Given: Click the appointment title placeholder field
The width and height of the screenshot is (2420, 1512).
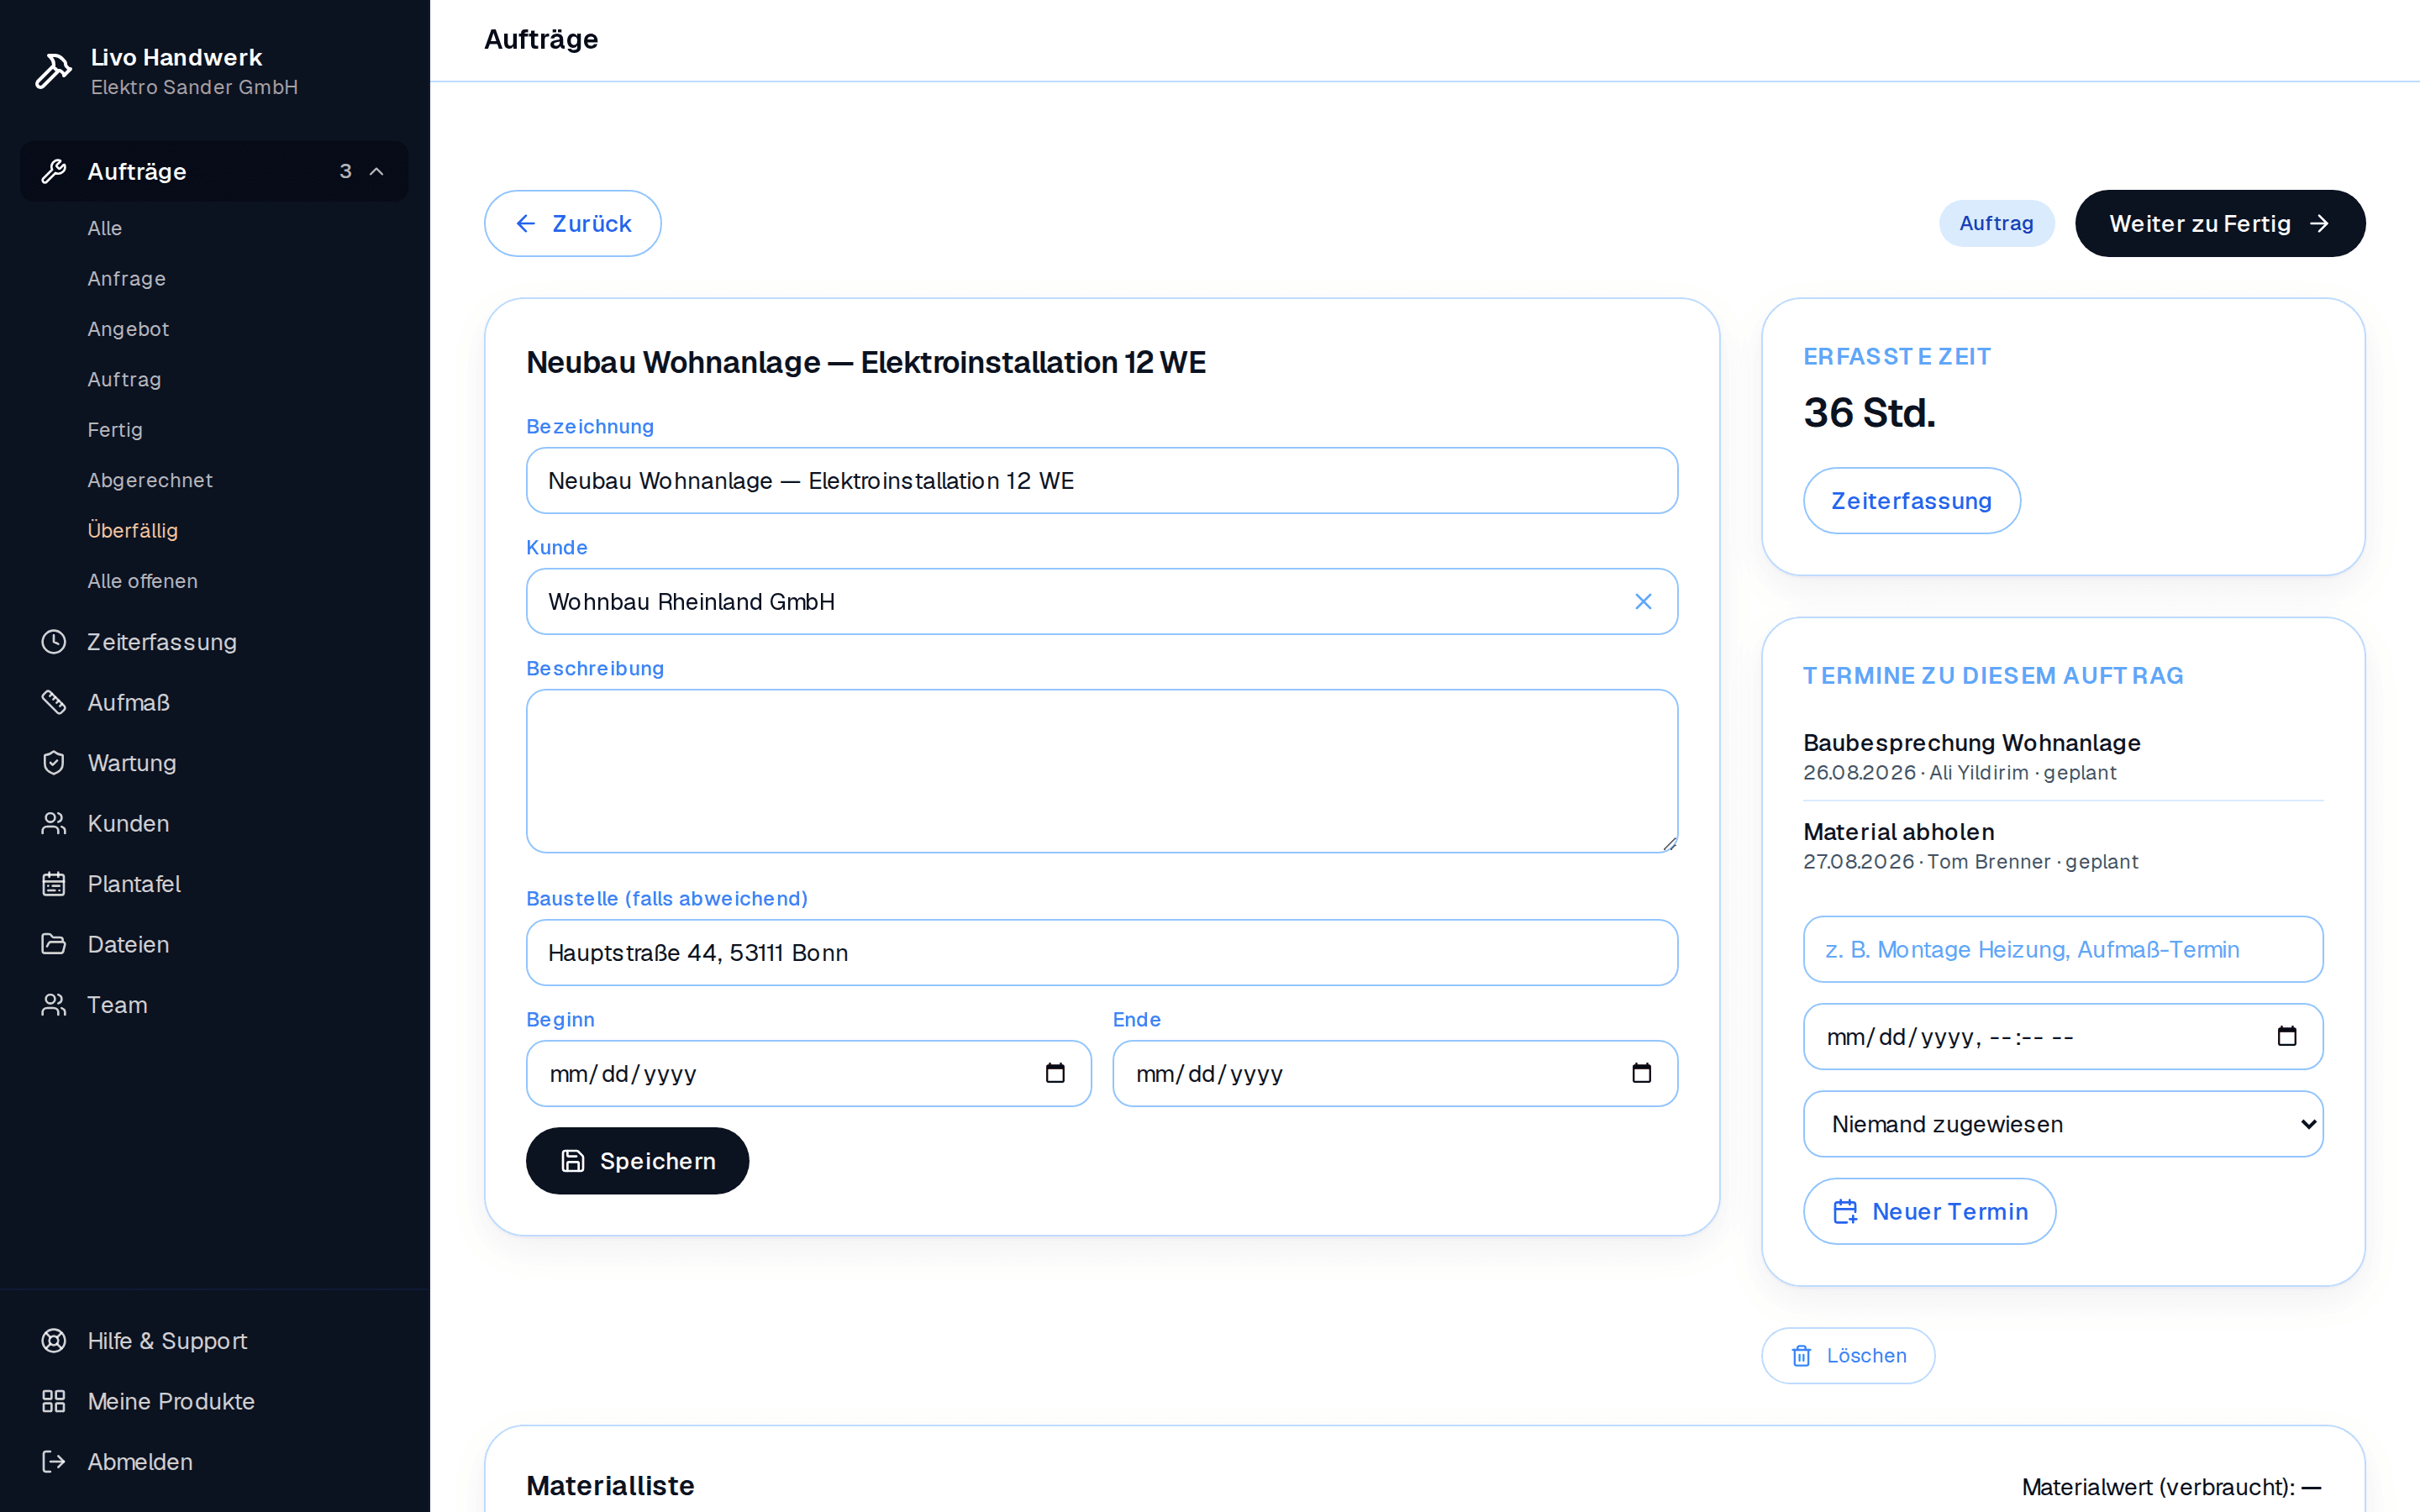Looking at the screenshot, I should pyautogui.click(x=2062, y=949).
